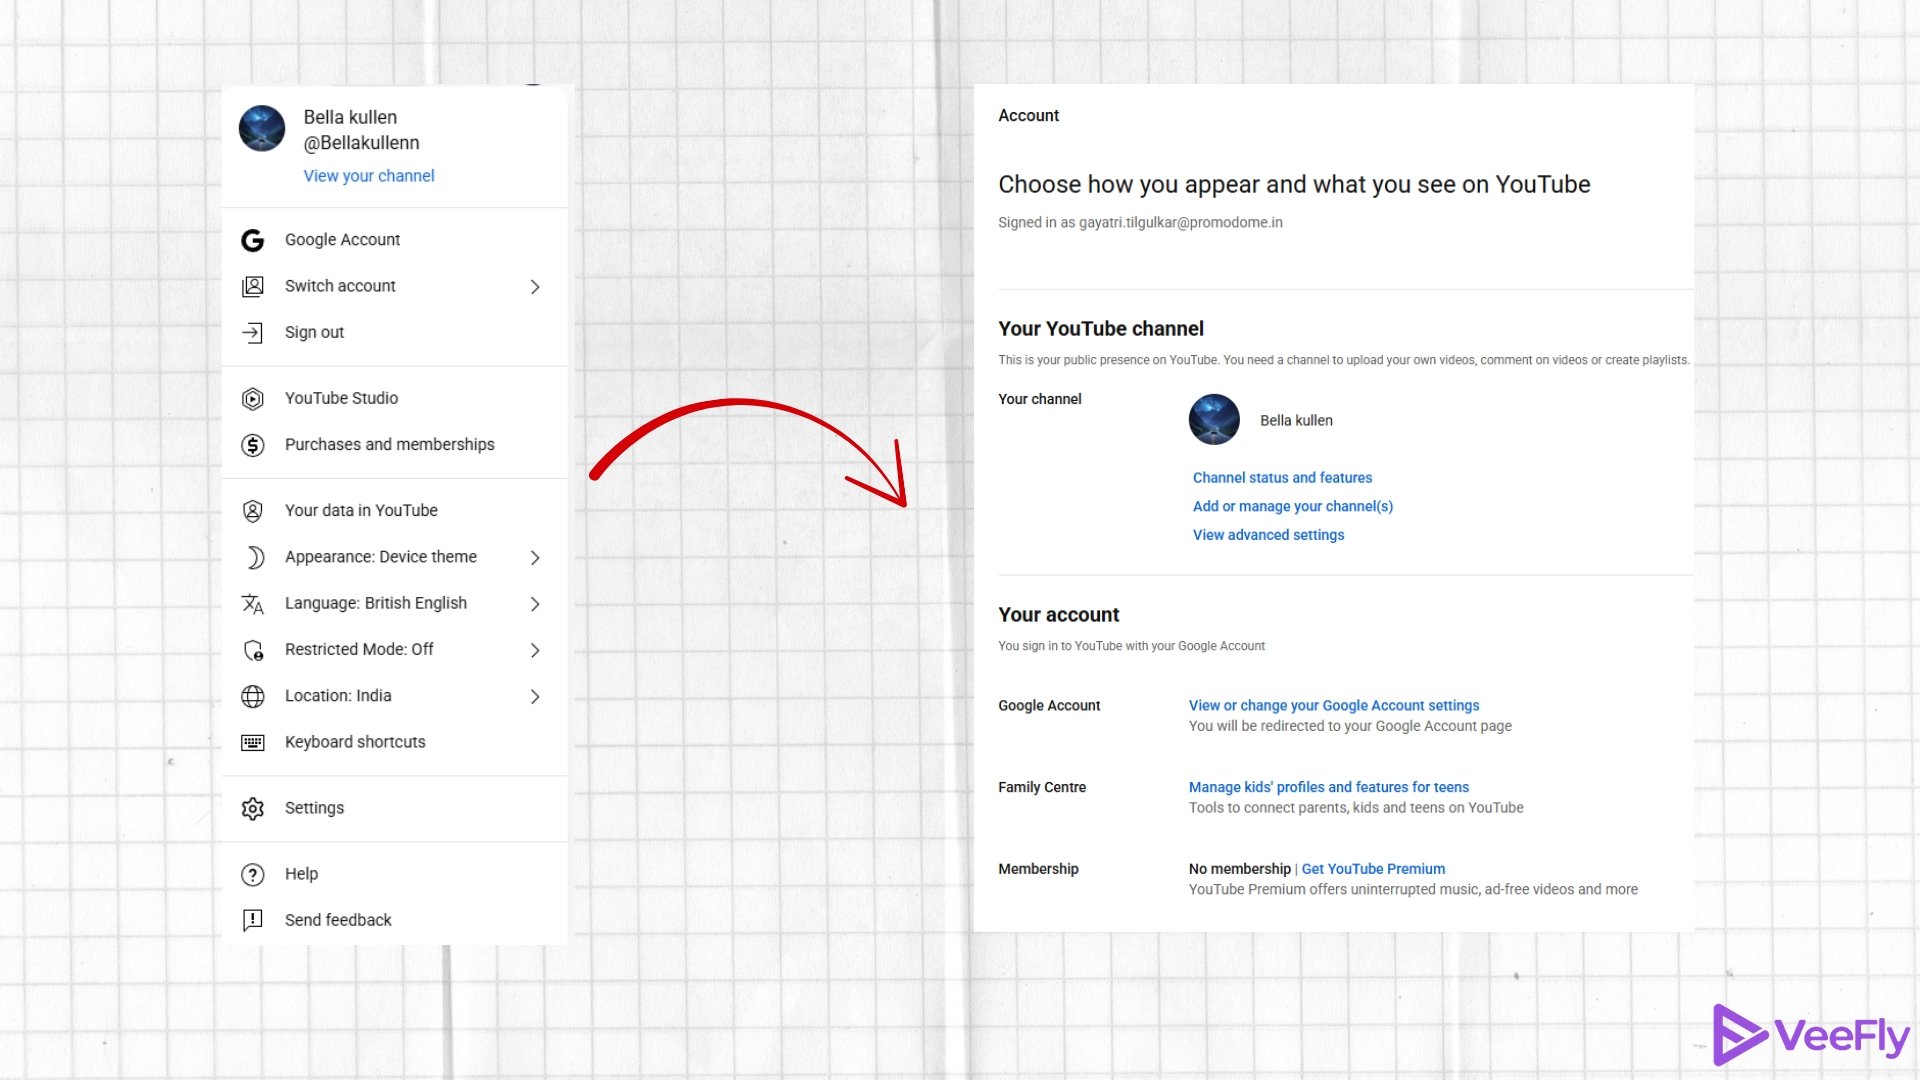Screen dimensions: 1920x1080
Task: Click the Keyboard shortcuts keyboard icon
Action: pos(253,742)
